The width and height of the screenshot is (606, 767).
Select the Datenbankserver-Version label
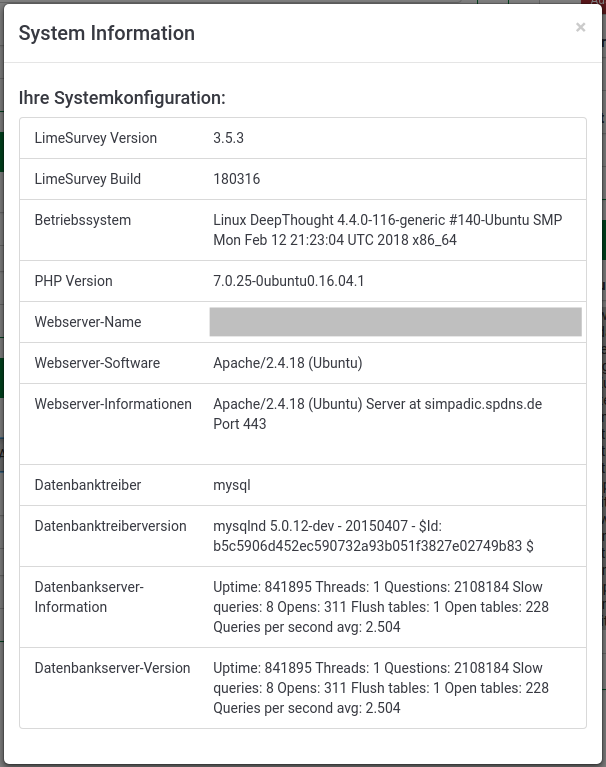[112, 668]
